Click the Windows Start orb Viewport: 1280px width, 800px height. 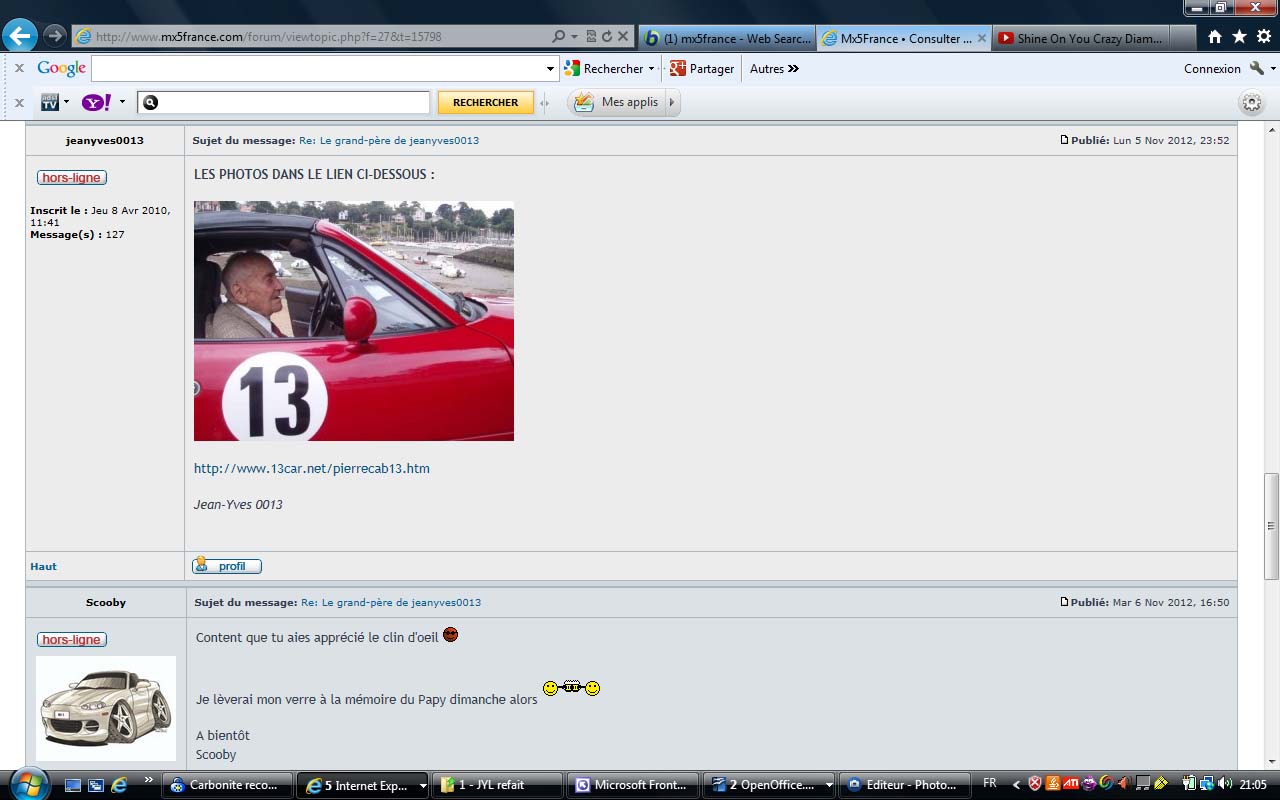click(x=27, y=784)
